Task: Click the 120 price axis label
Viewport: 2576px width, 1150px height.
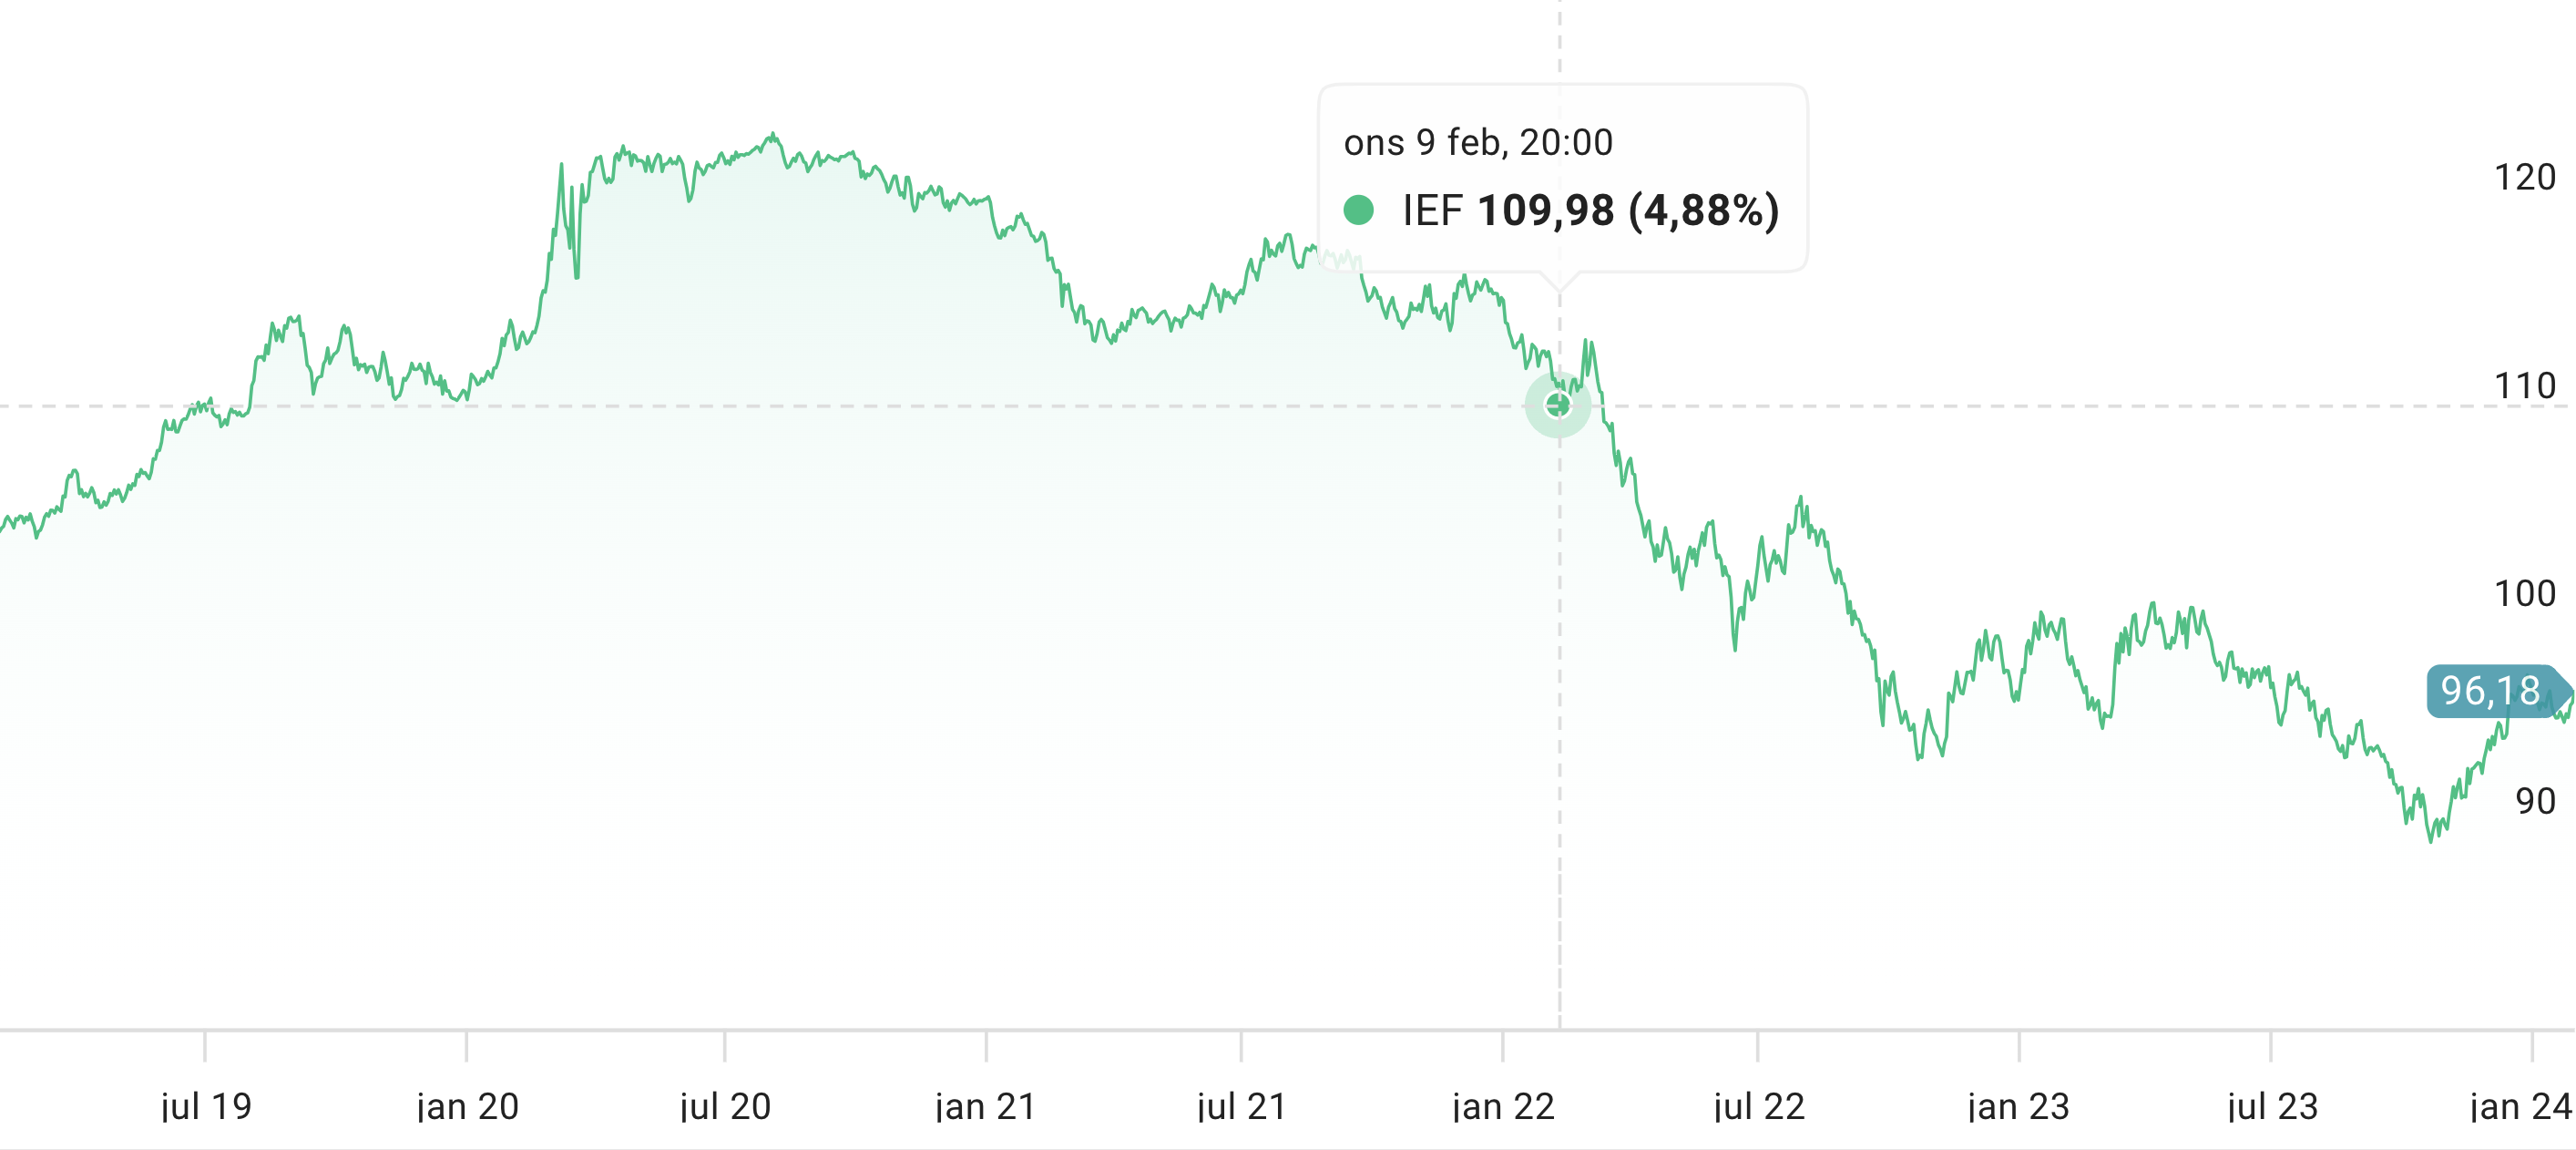Action: [x=2524, y=178]
